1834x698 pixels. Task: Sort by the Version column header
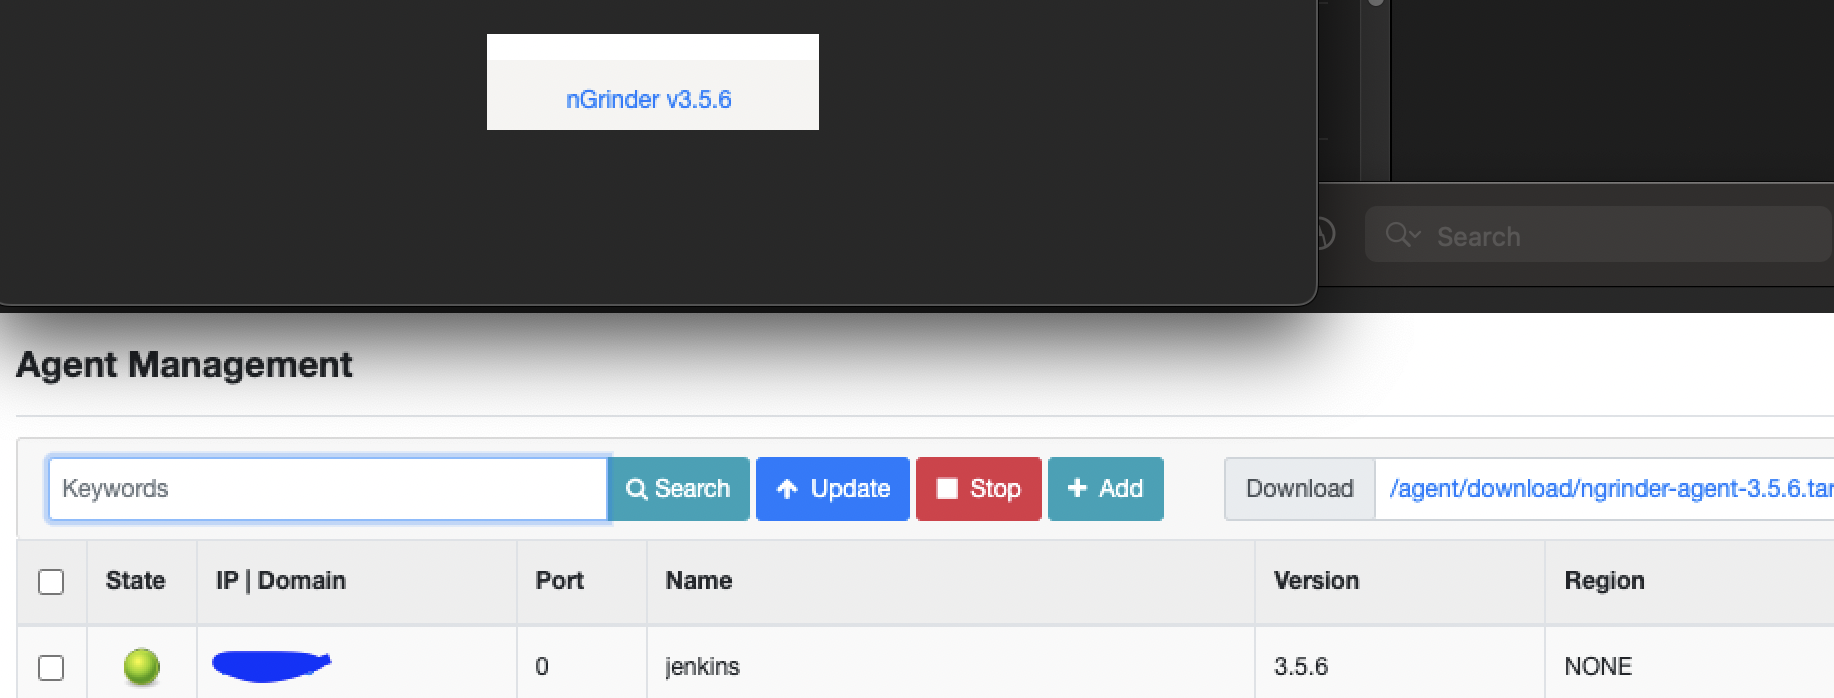pos(1316,581)
